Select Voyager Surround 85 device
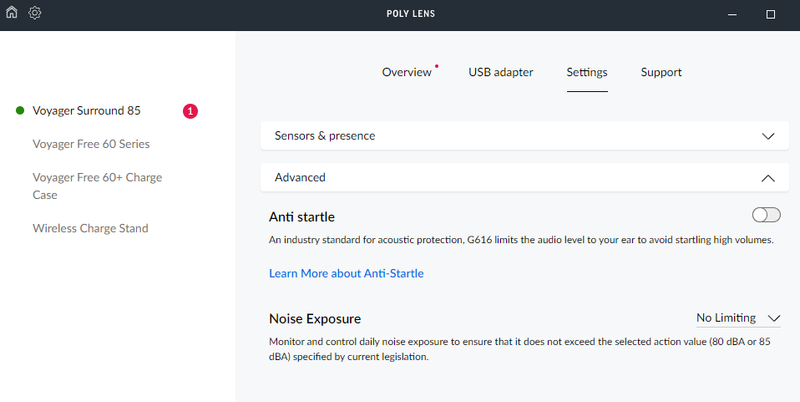The width and height of the screenshot is (800, 402). point(86,111)
